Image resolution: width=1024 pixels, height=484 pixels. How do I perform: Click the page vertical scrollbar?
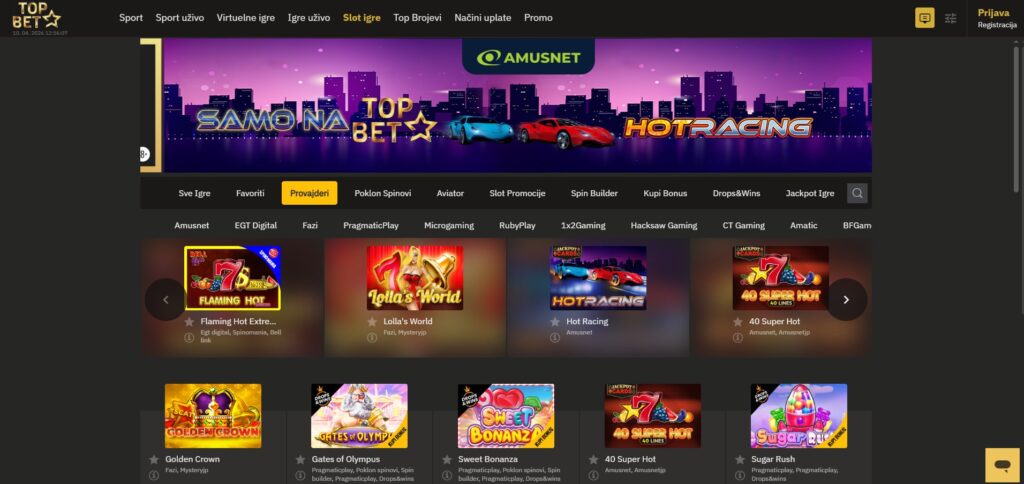pyautogui.click(x=1016, y=196)
